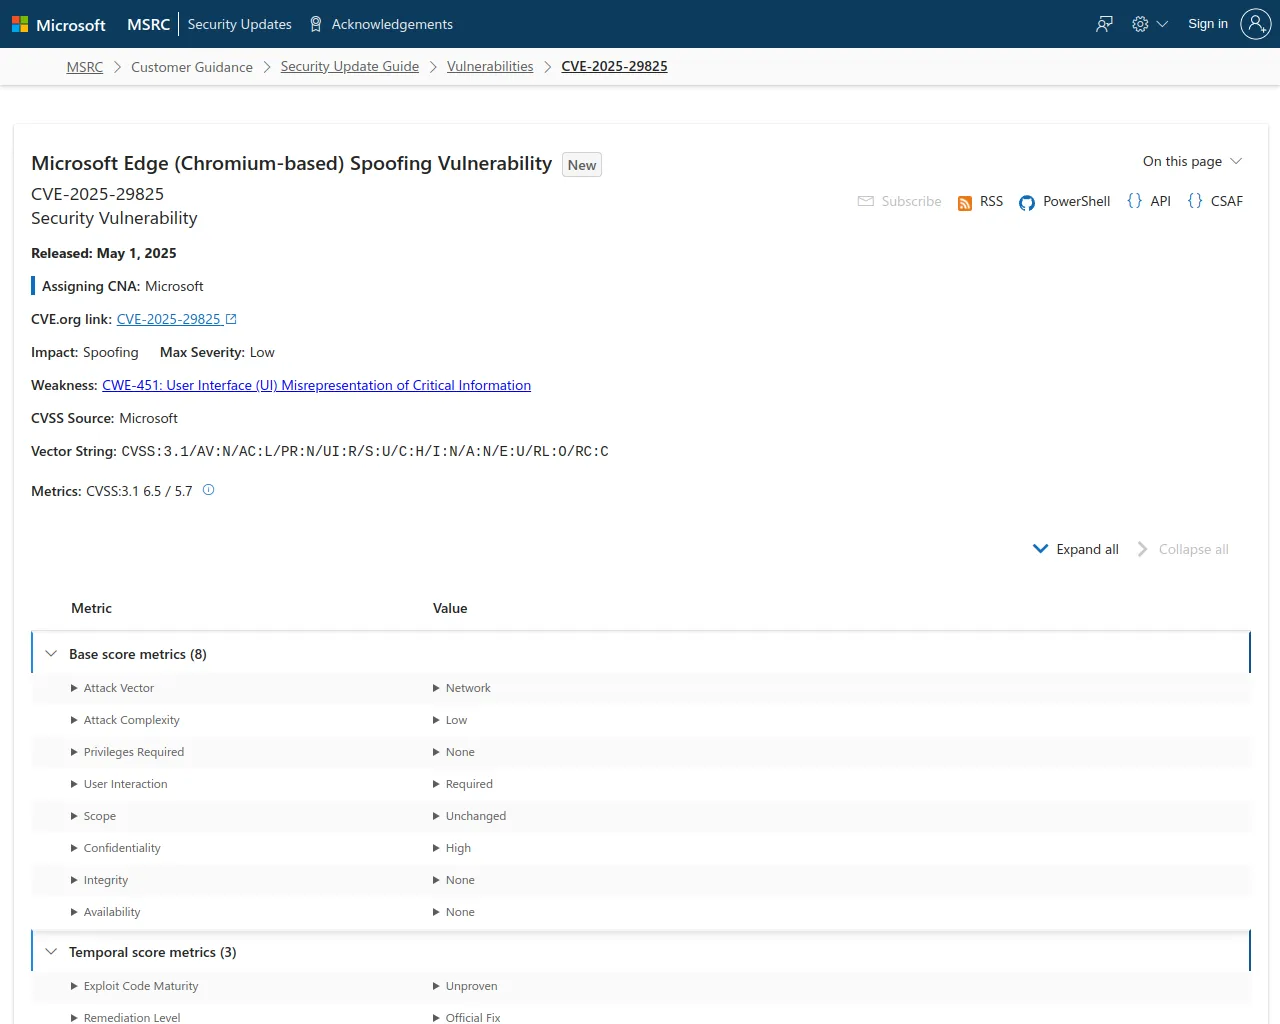
Task: Open the feedback icon in header
Action: (1104, 24)
